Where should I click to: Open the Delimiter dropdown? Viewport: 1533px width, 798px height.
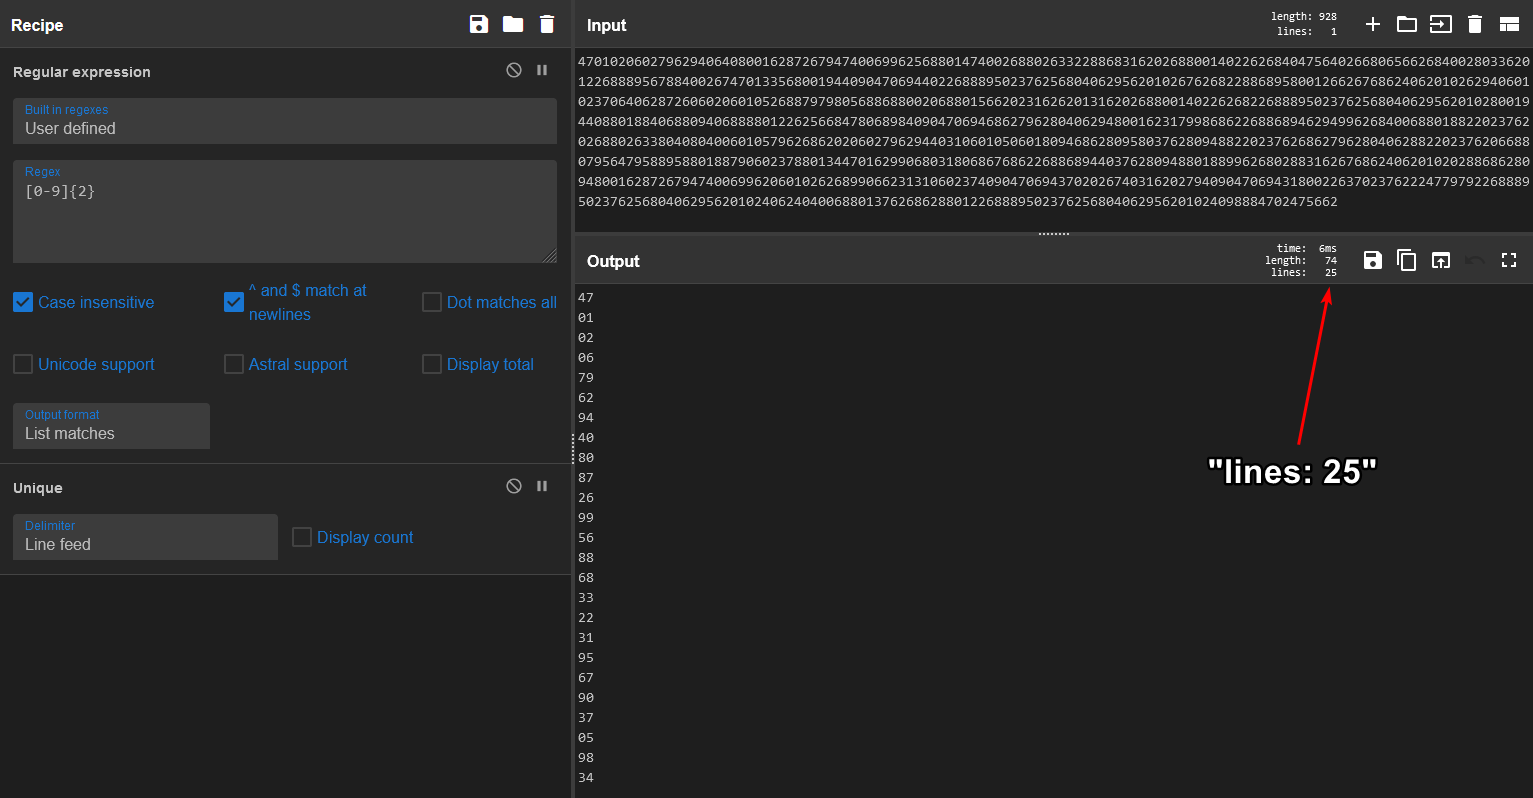[145, 537]
